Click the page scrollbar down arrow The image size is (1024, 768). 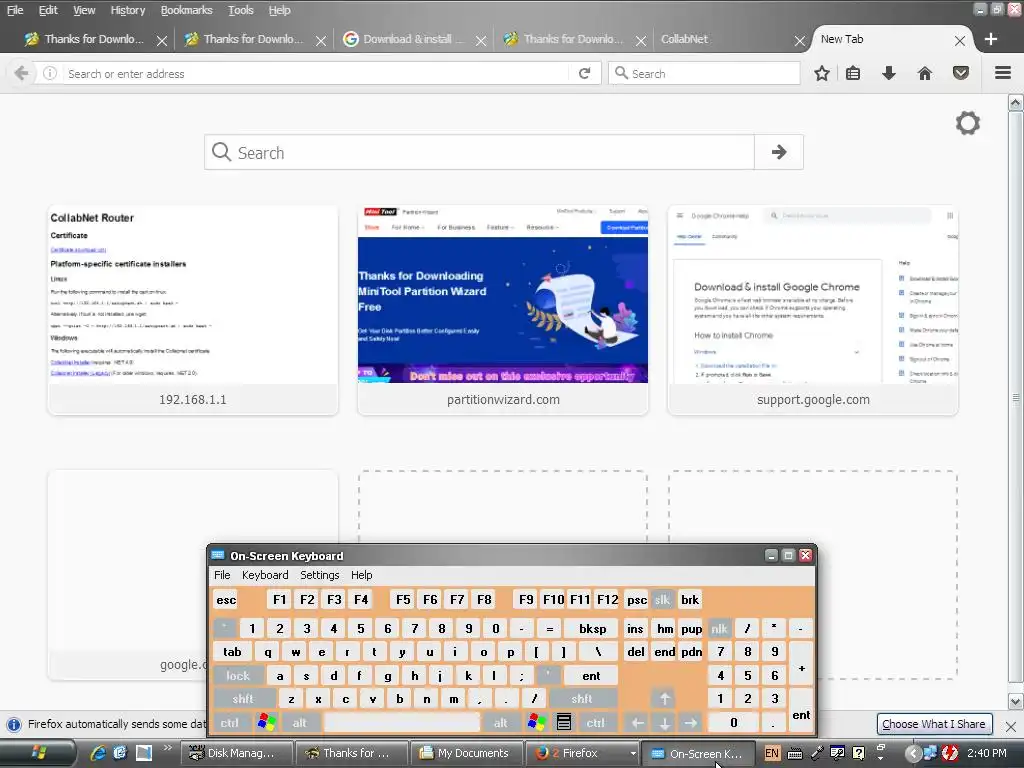[1015, 701]
